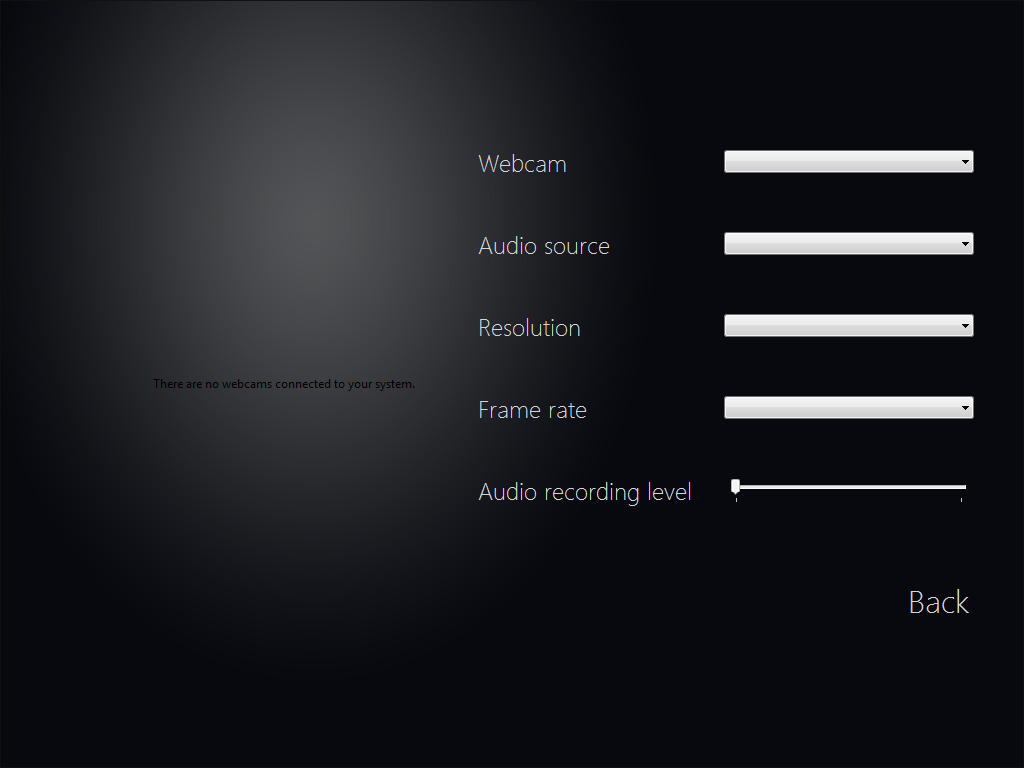The image size is (1024, 768).
Task: Open the Webcam dropdown list
Action: coord(848,162)
